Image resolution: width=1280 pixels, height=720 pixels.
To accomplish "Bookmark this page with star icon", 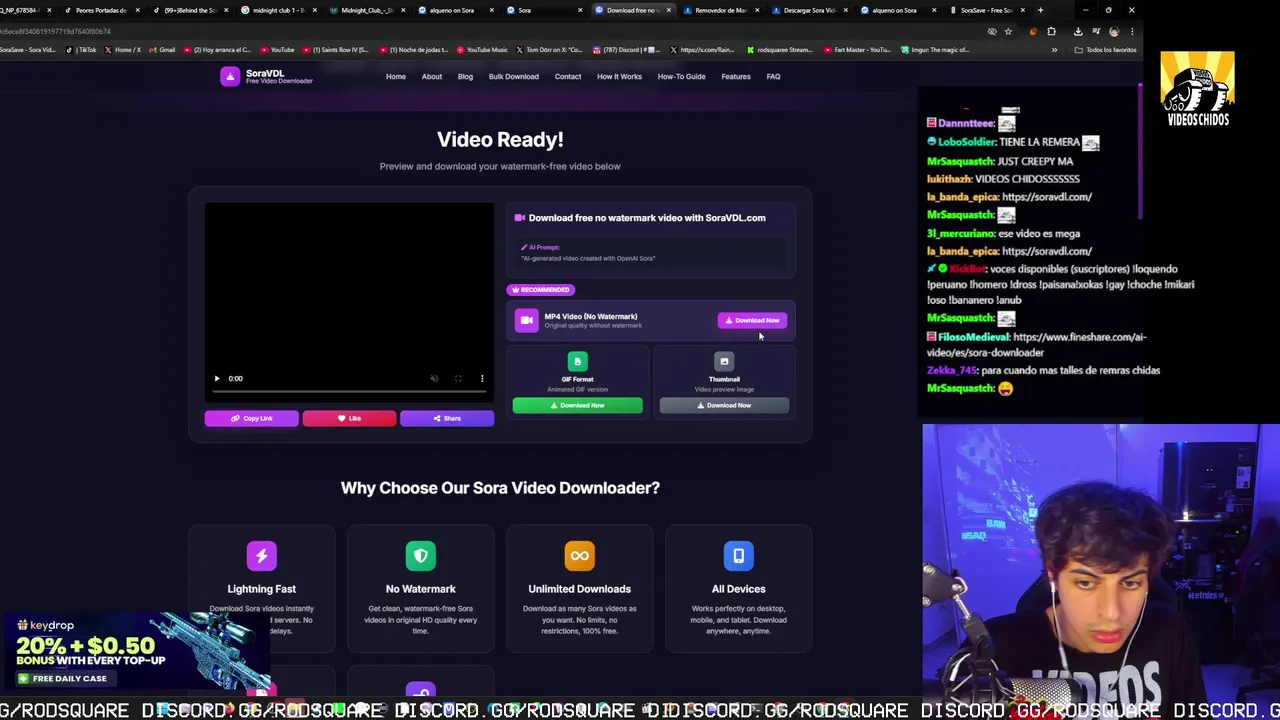I will coord(1008,31).
